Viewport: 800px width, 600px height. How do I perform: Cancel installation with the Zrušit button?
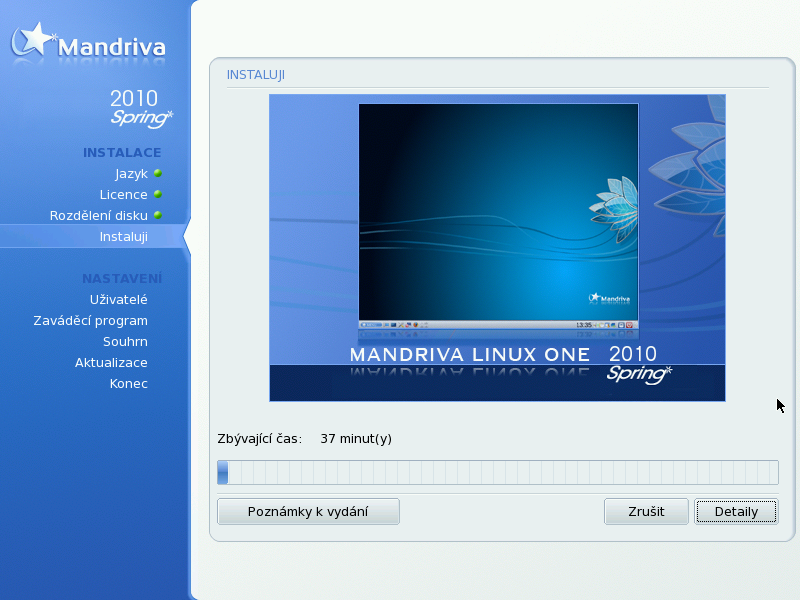pyautogui.click(x=646, y=511)
